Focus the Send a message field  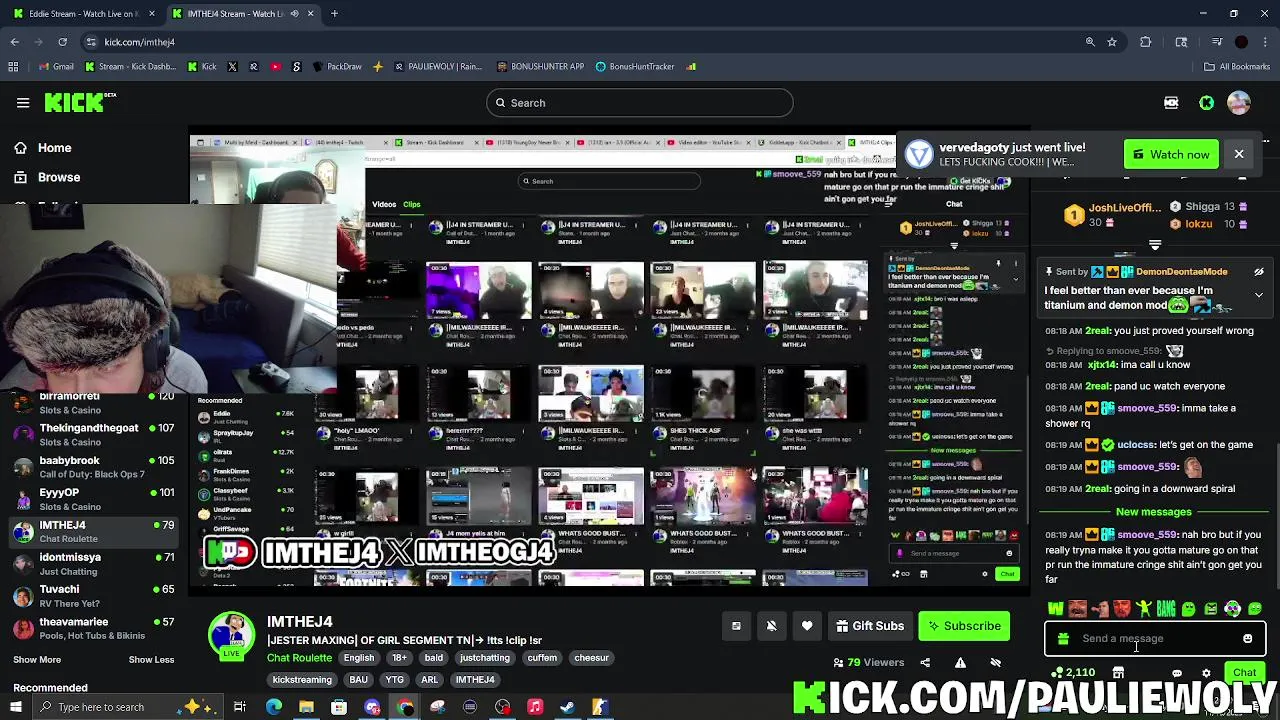[1155, 638]
